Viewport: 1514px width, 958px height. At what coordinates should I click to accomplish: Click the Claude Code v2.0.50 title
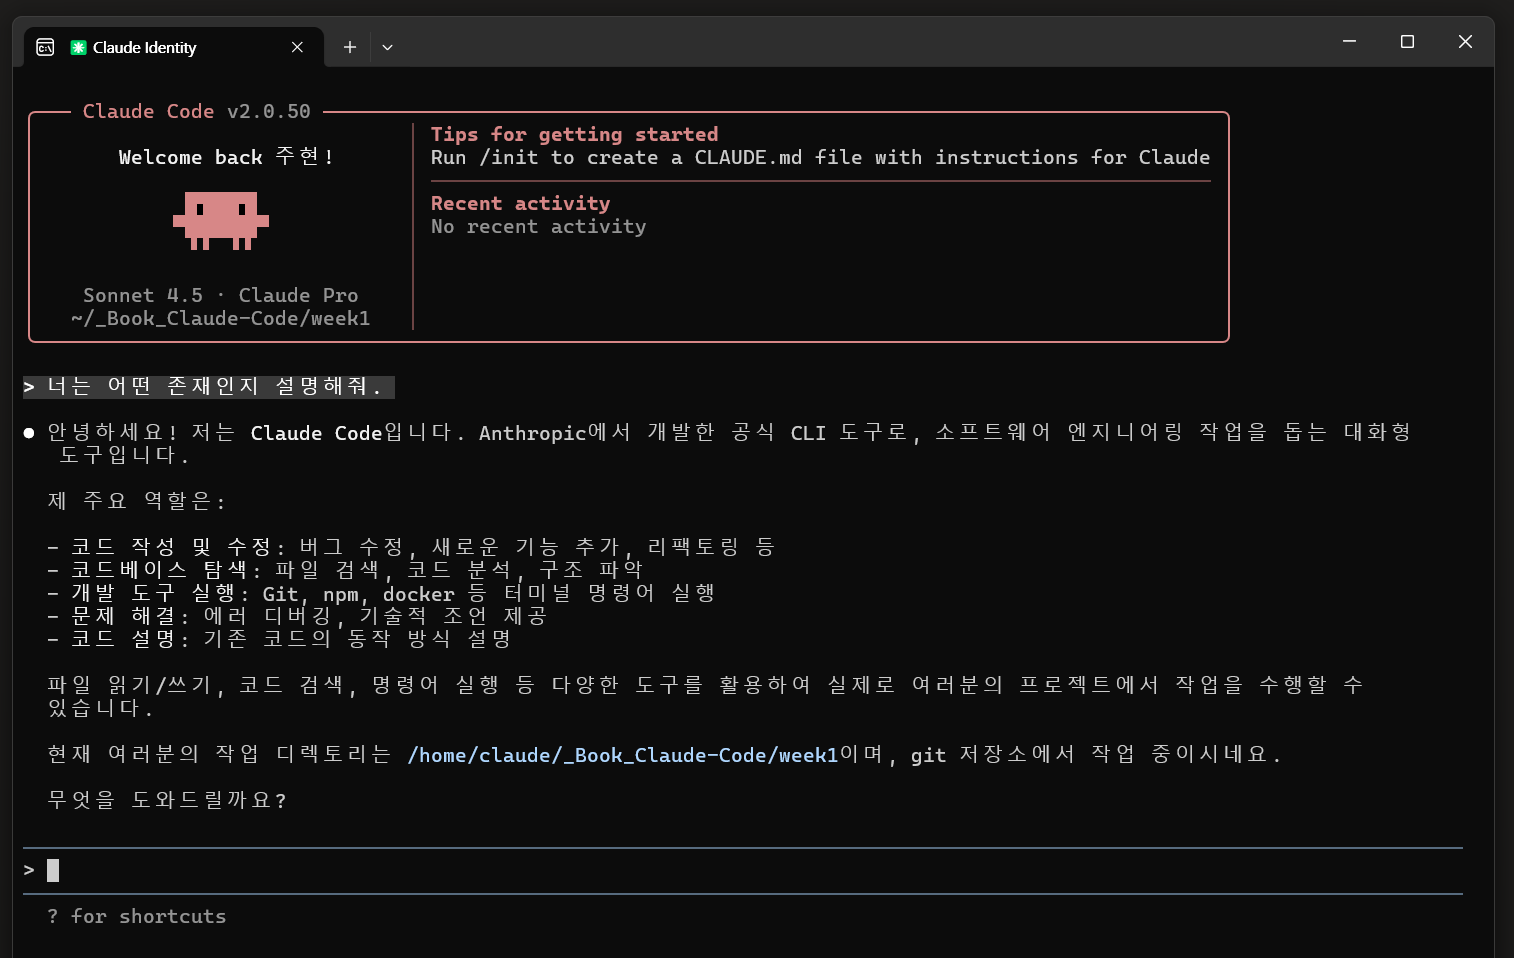coord(197,111)
